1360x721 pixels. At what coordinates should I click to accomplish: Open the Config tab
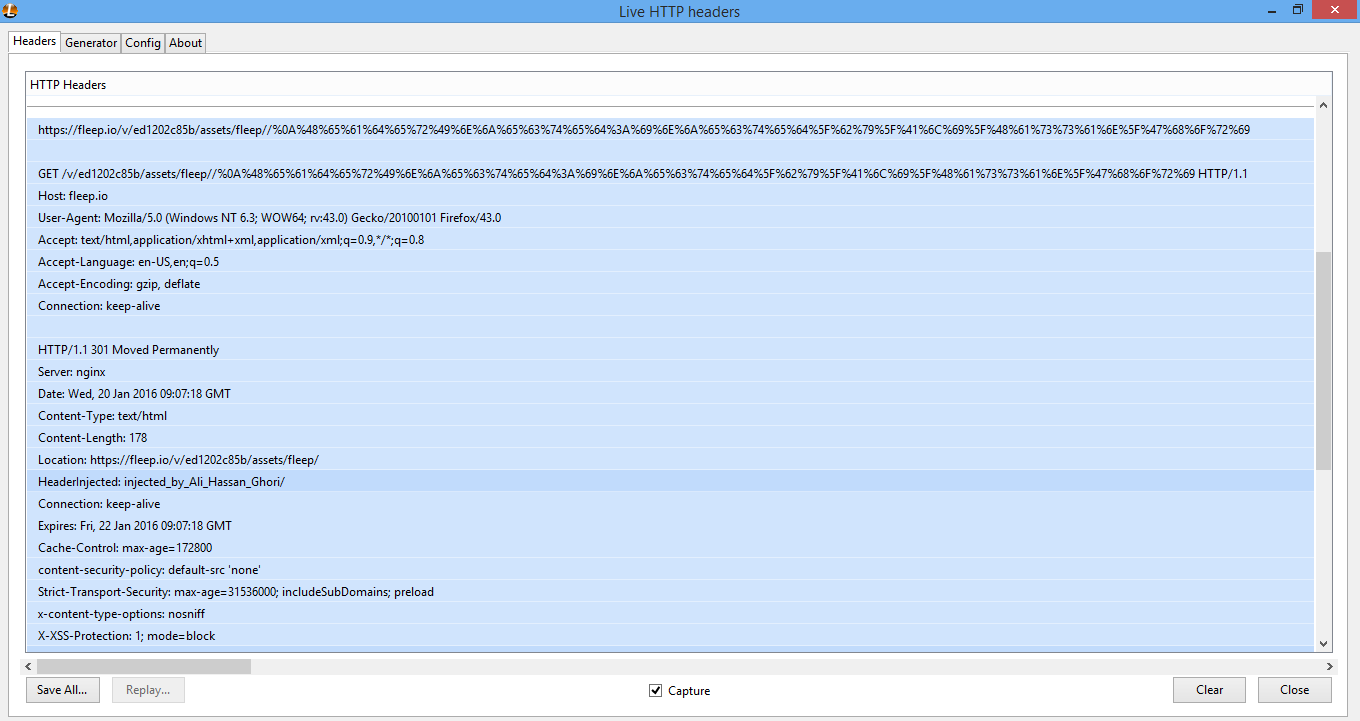(143, 43)
